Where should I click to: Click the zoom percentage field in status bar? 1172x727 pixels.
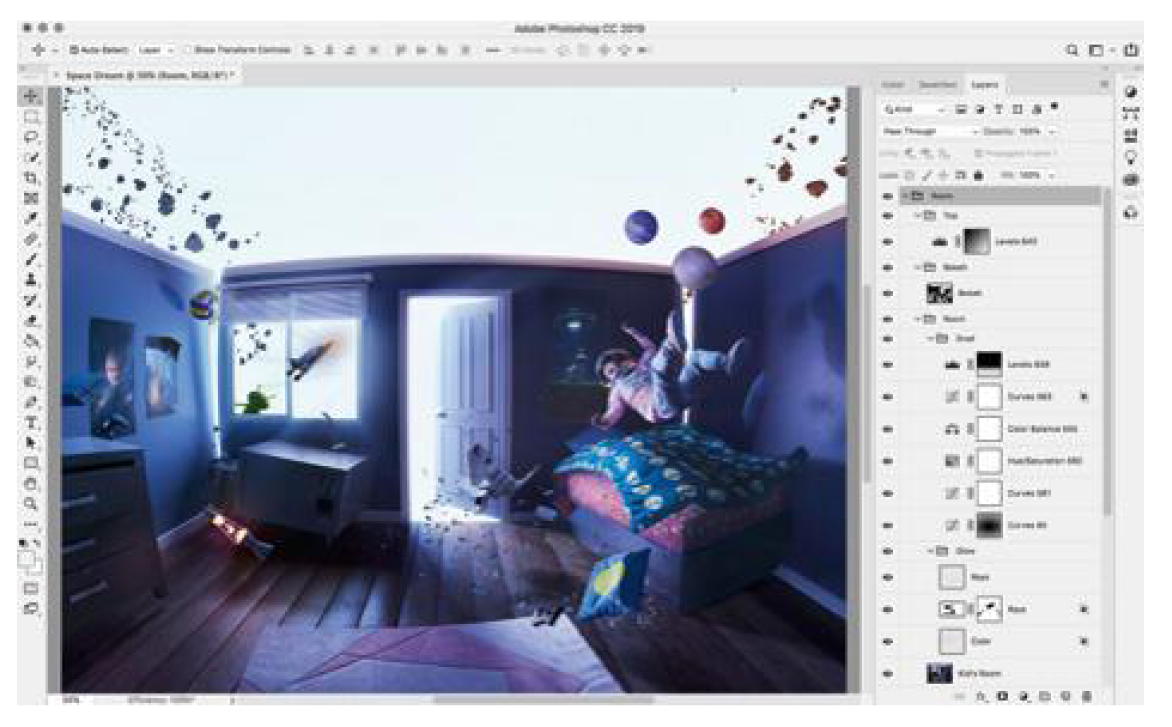coord(70,700)
